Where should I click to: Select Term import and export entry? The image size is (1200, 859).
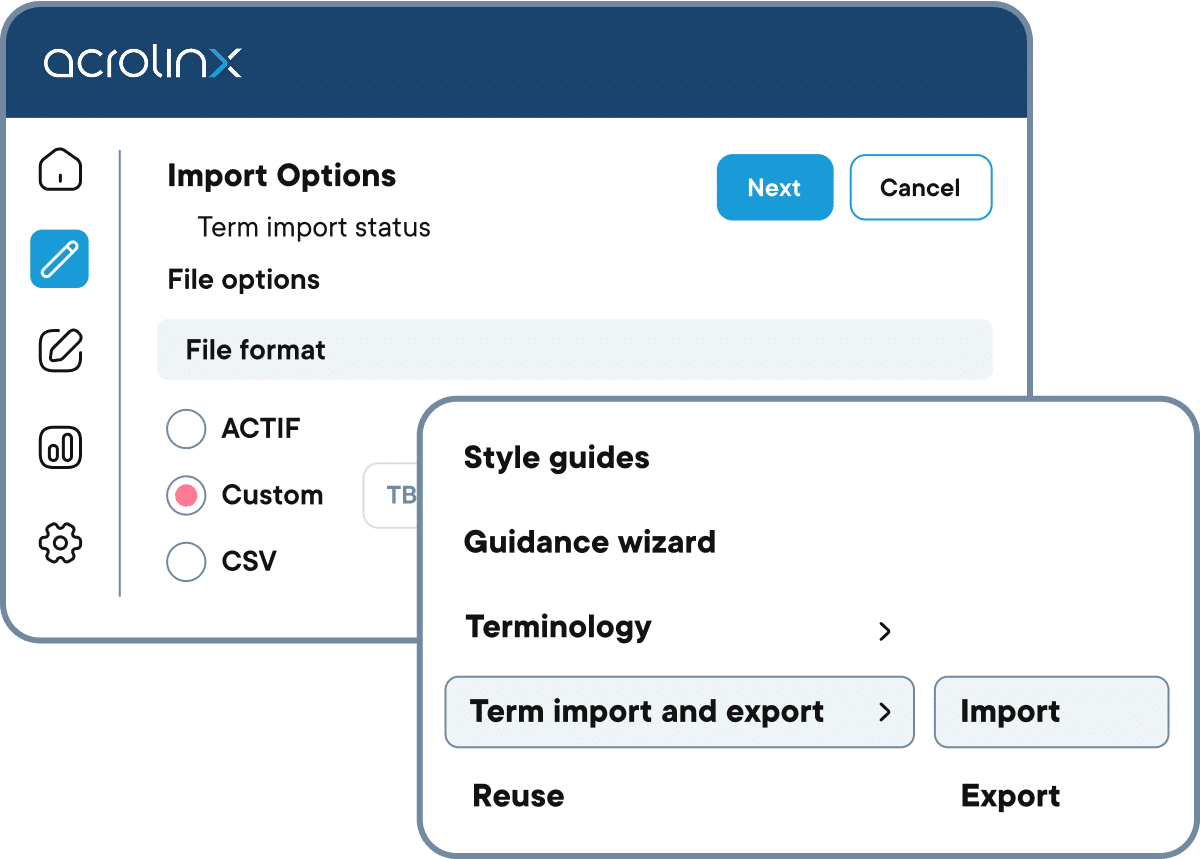(679, 712)
